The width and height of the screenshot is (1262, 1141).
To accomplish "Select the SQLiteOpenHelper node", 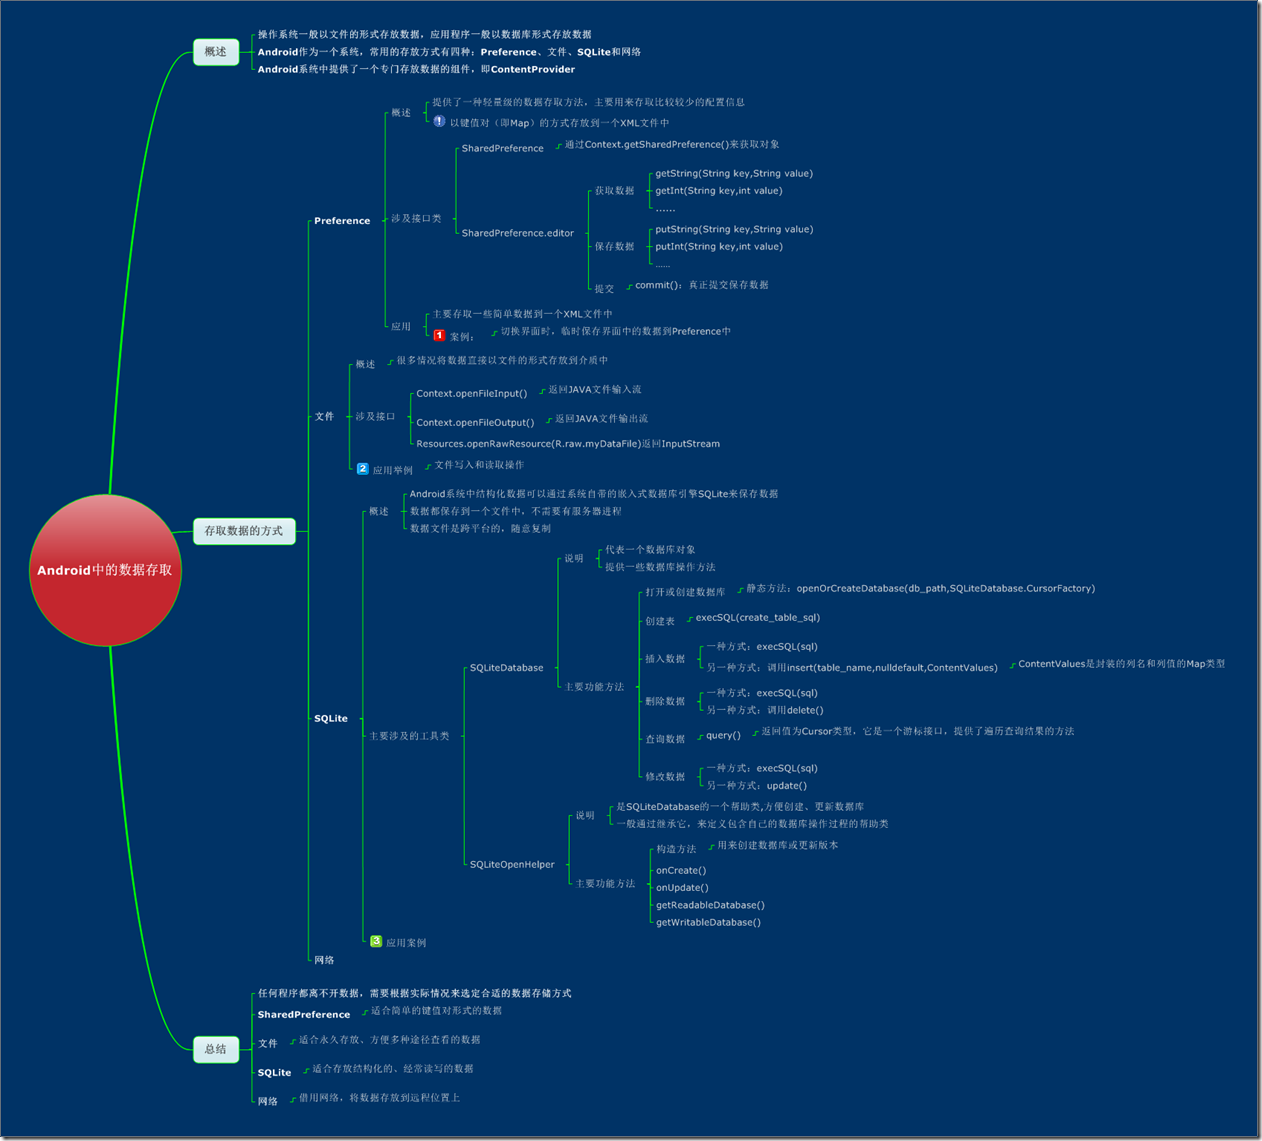I will coord(512,865).
